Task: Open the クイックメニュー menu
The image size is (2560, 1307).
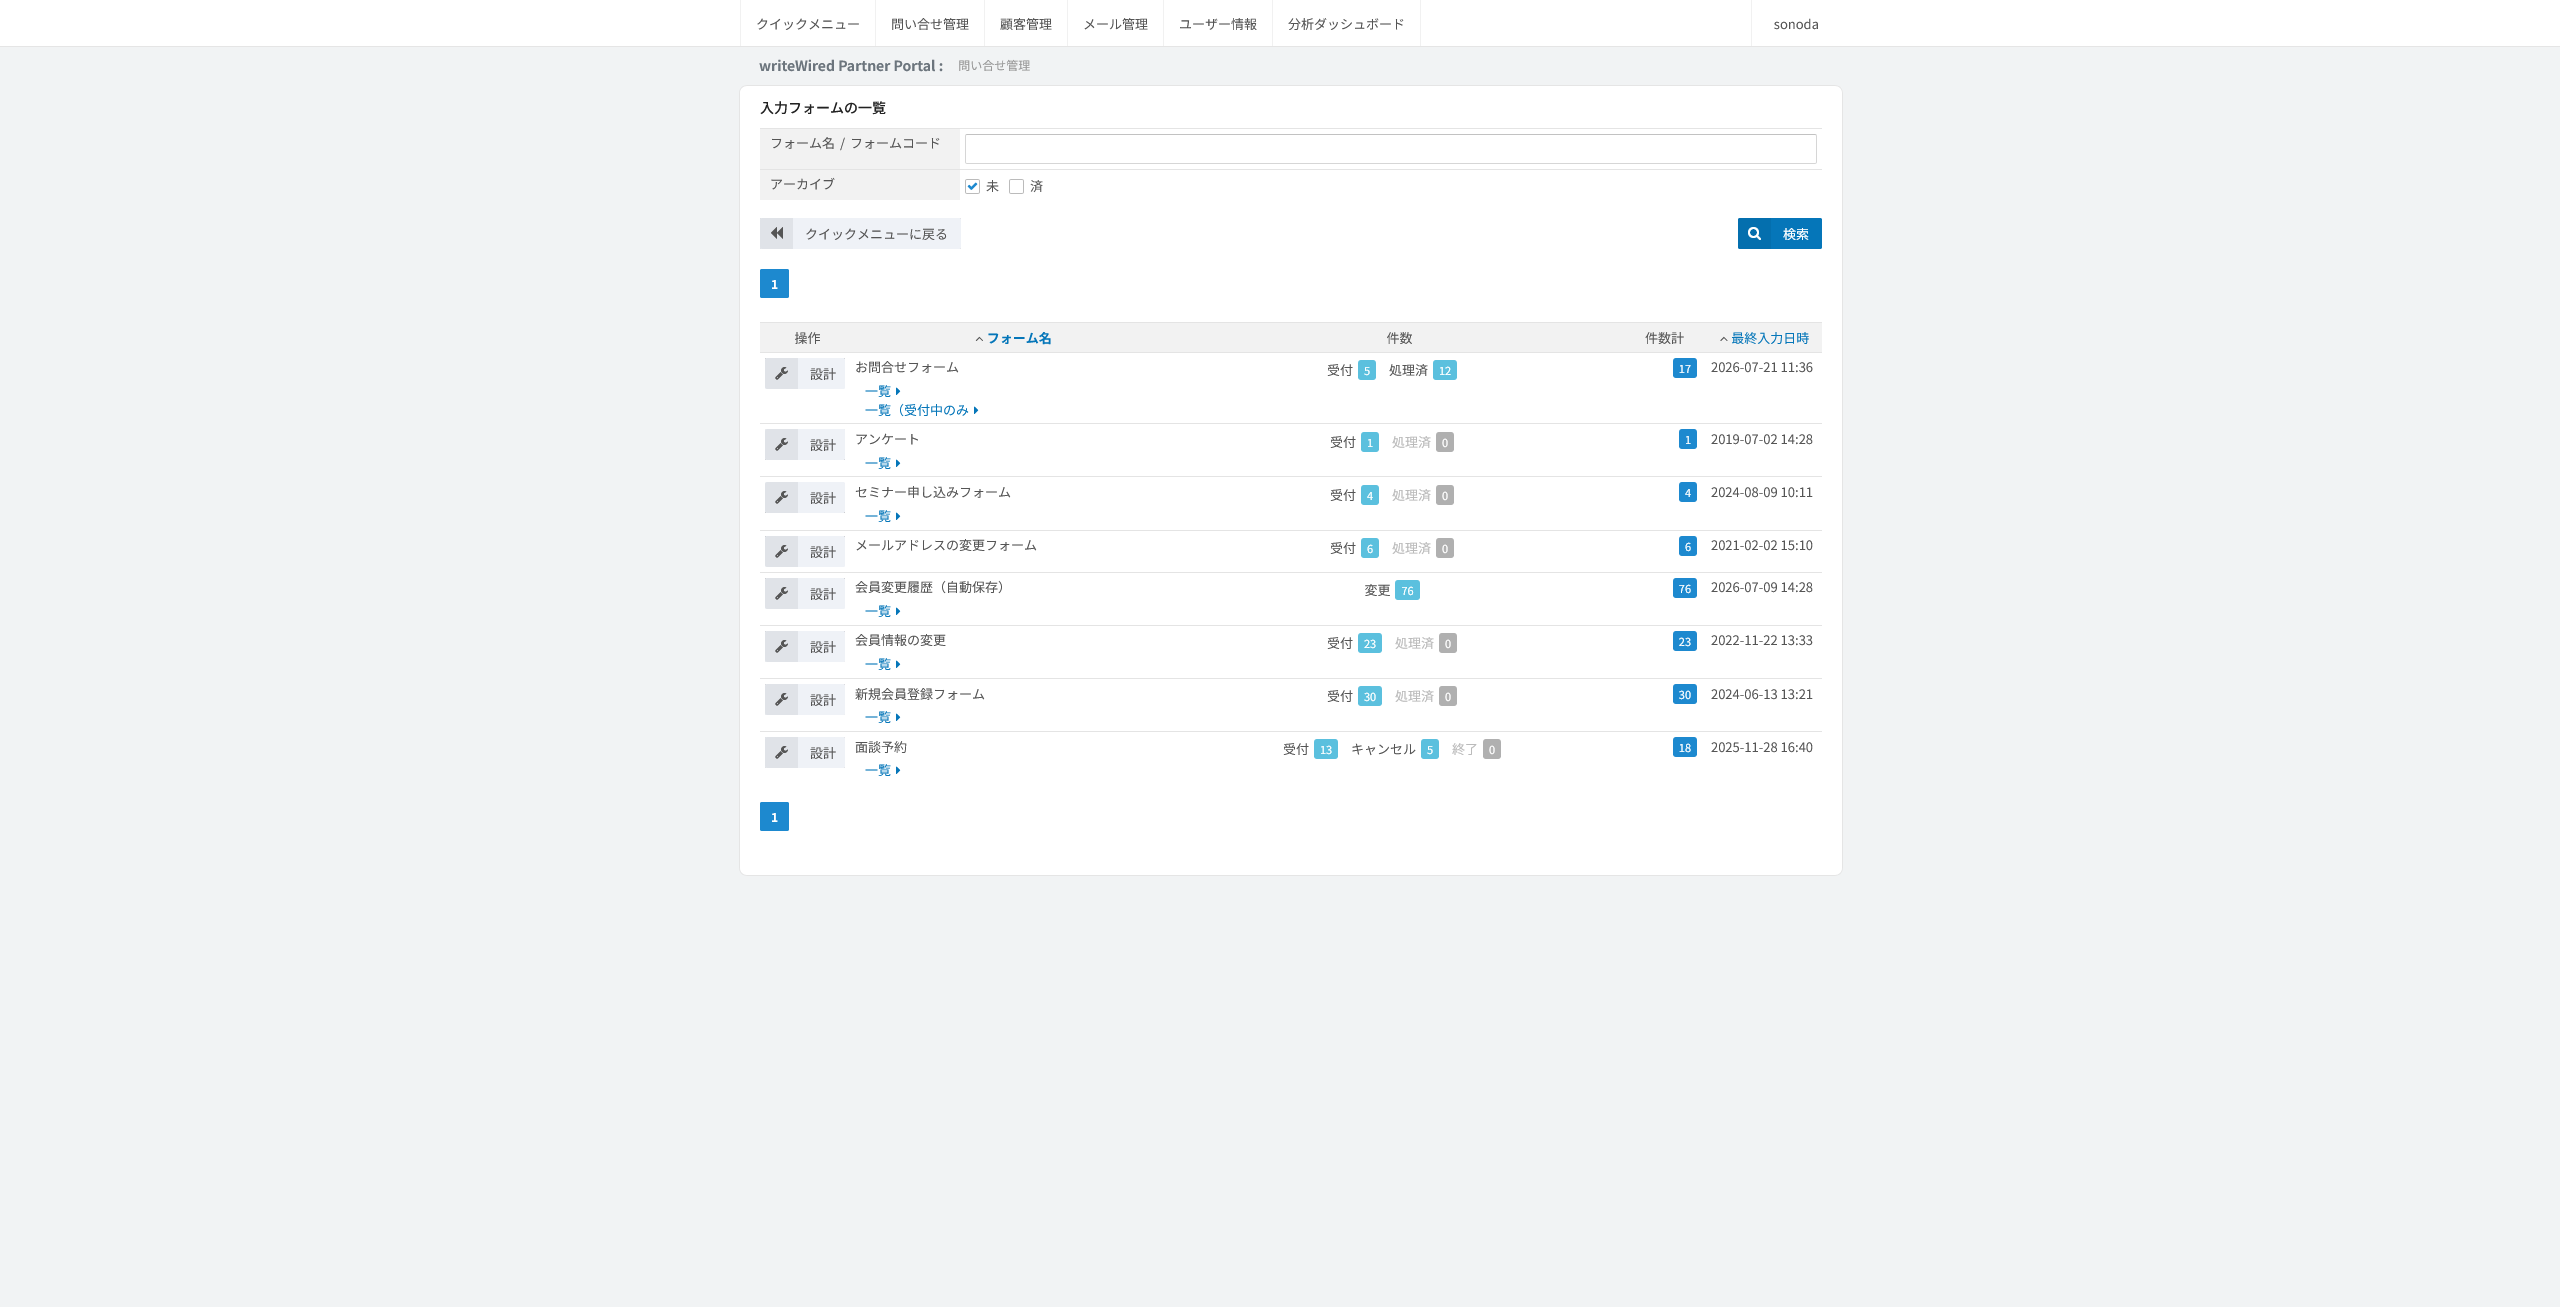Action: coord(808,24)
